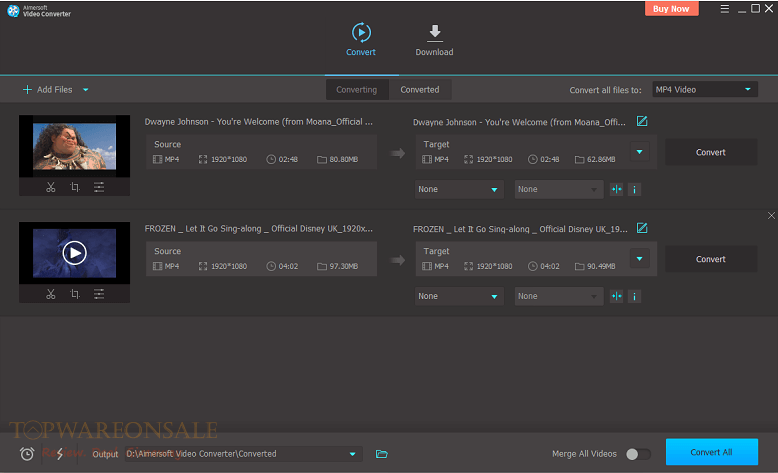Click the Add Files button
This screenshot has height=473, width=778.
[48, 90]
